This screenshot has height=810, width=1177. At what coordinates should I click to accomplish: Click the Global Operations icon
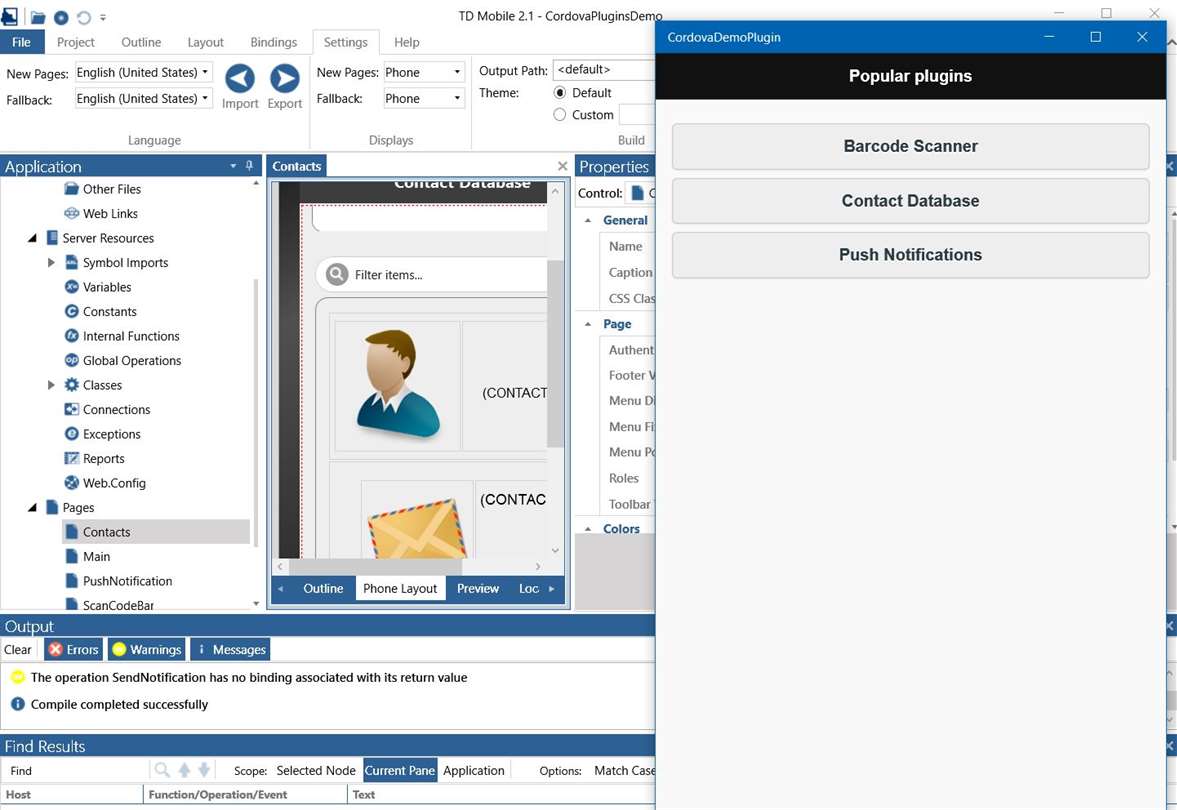point(71,360)
